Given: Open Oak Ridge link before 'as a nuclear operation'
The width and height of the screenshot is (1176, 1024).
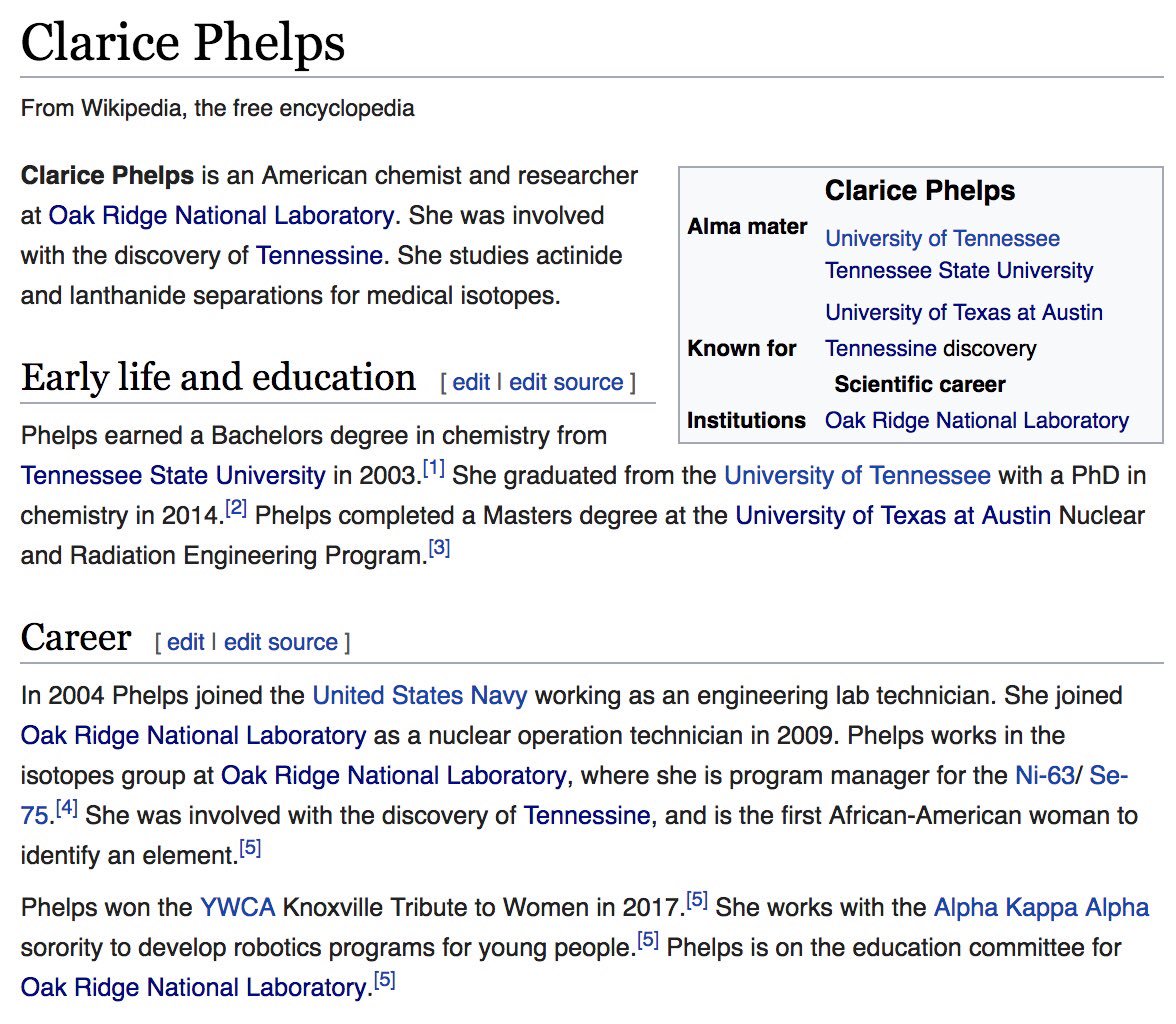Looking at the screenshot, I should 194,735.
